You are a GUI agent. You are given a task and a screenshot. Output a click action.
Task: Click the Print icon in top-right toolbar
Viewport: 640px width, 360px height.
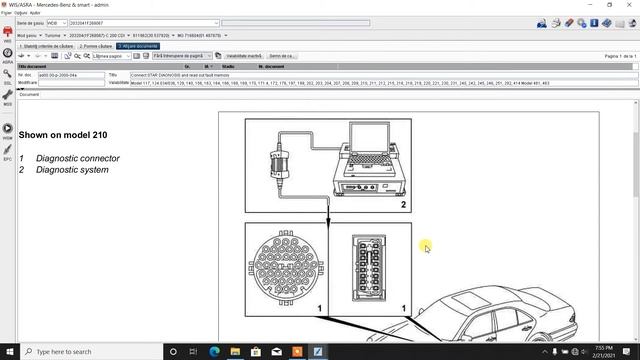pos(556,23)
